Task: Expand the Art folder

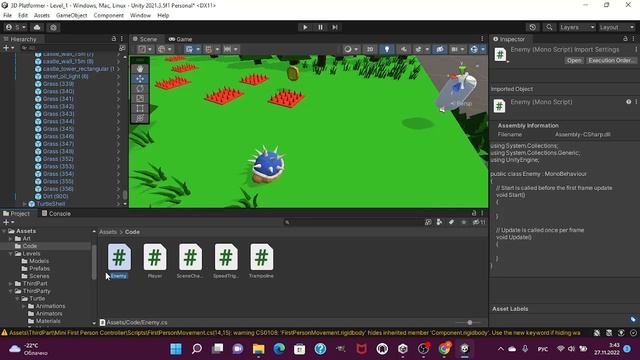Action: tap(11, 239)
